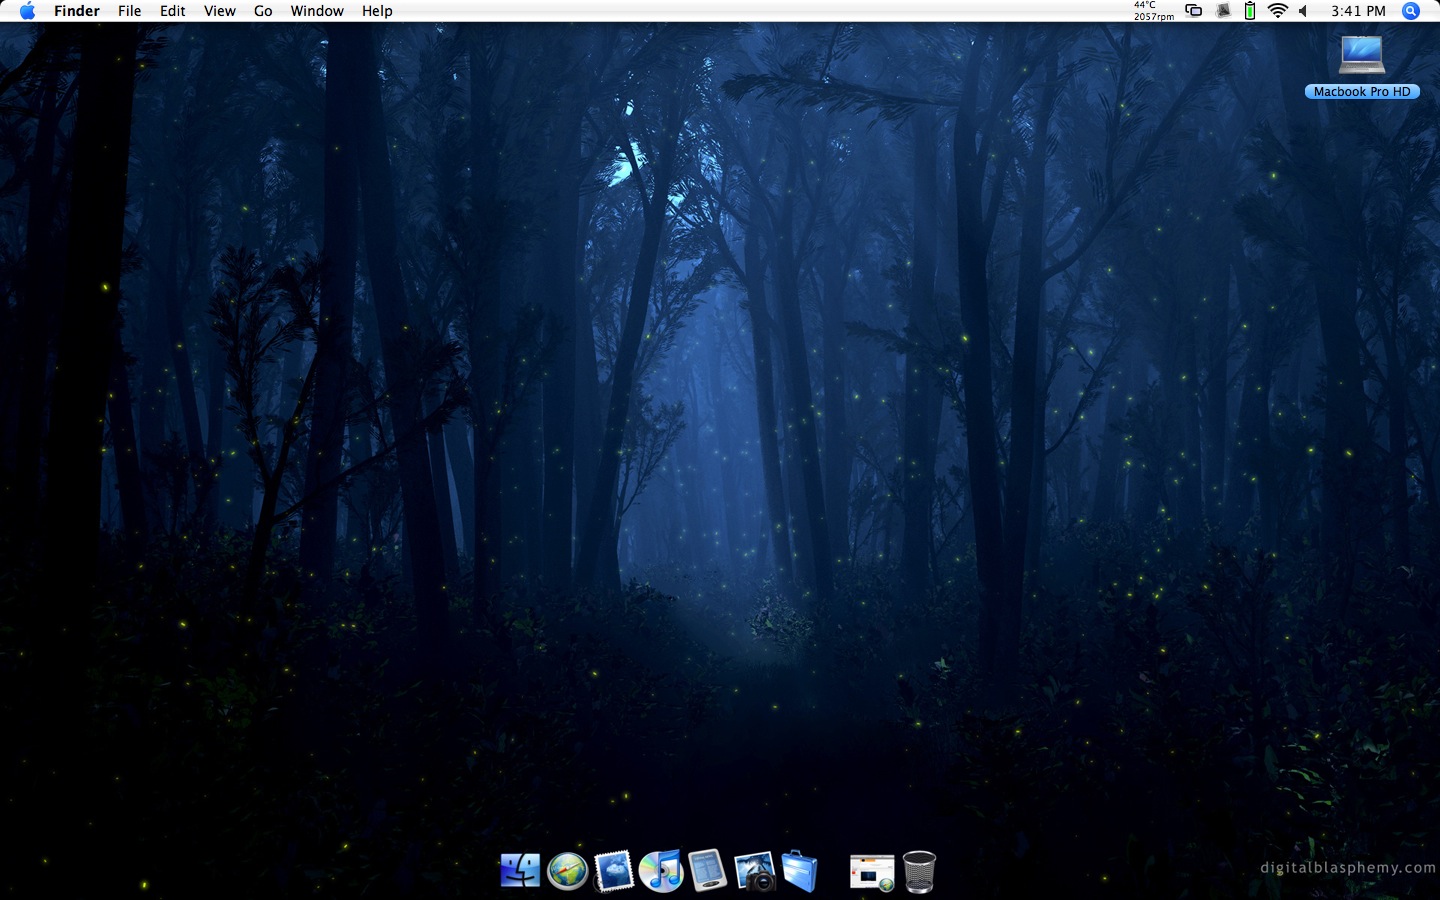This screenshot has width=1440, height=900.
Task: Click the 3:41 PM clock
Action: (x=1358, y=11)
